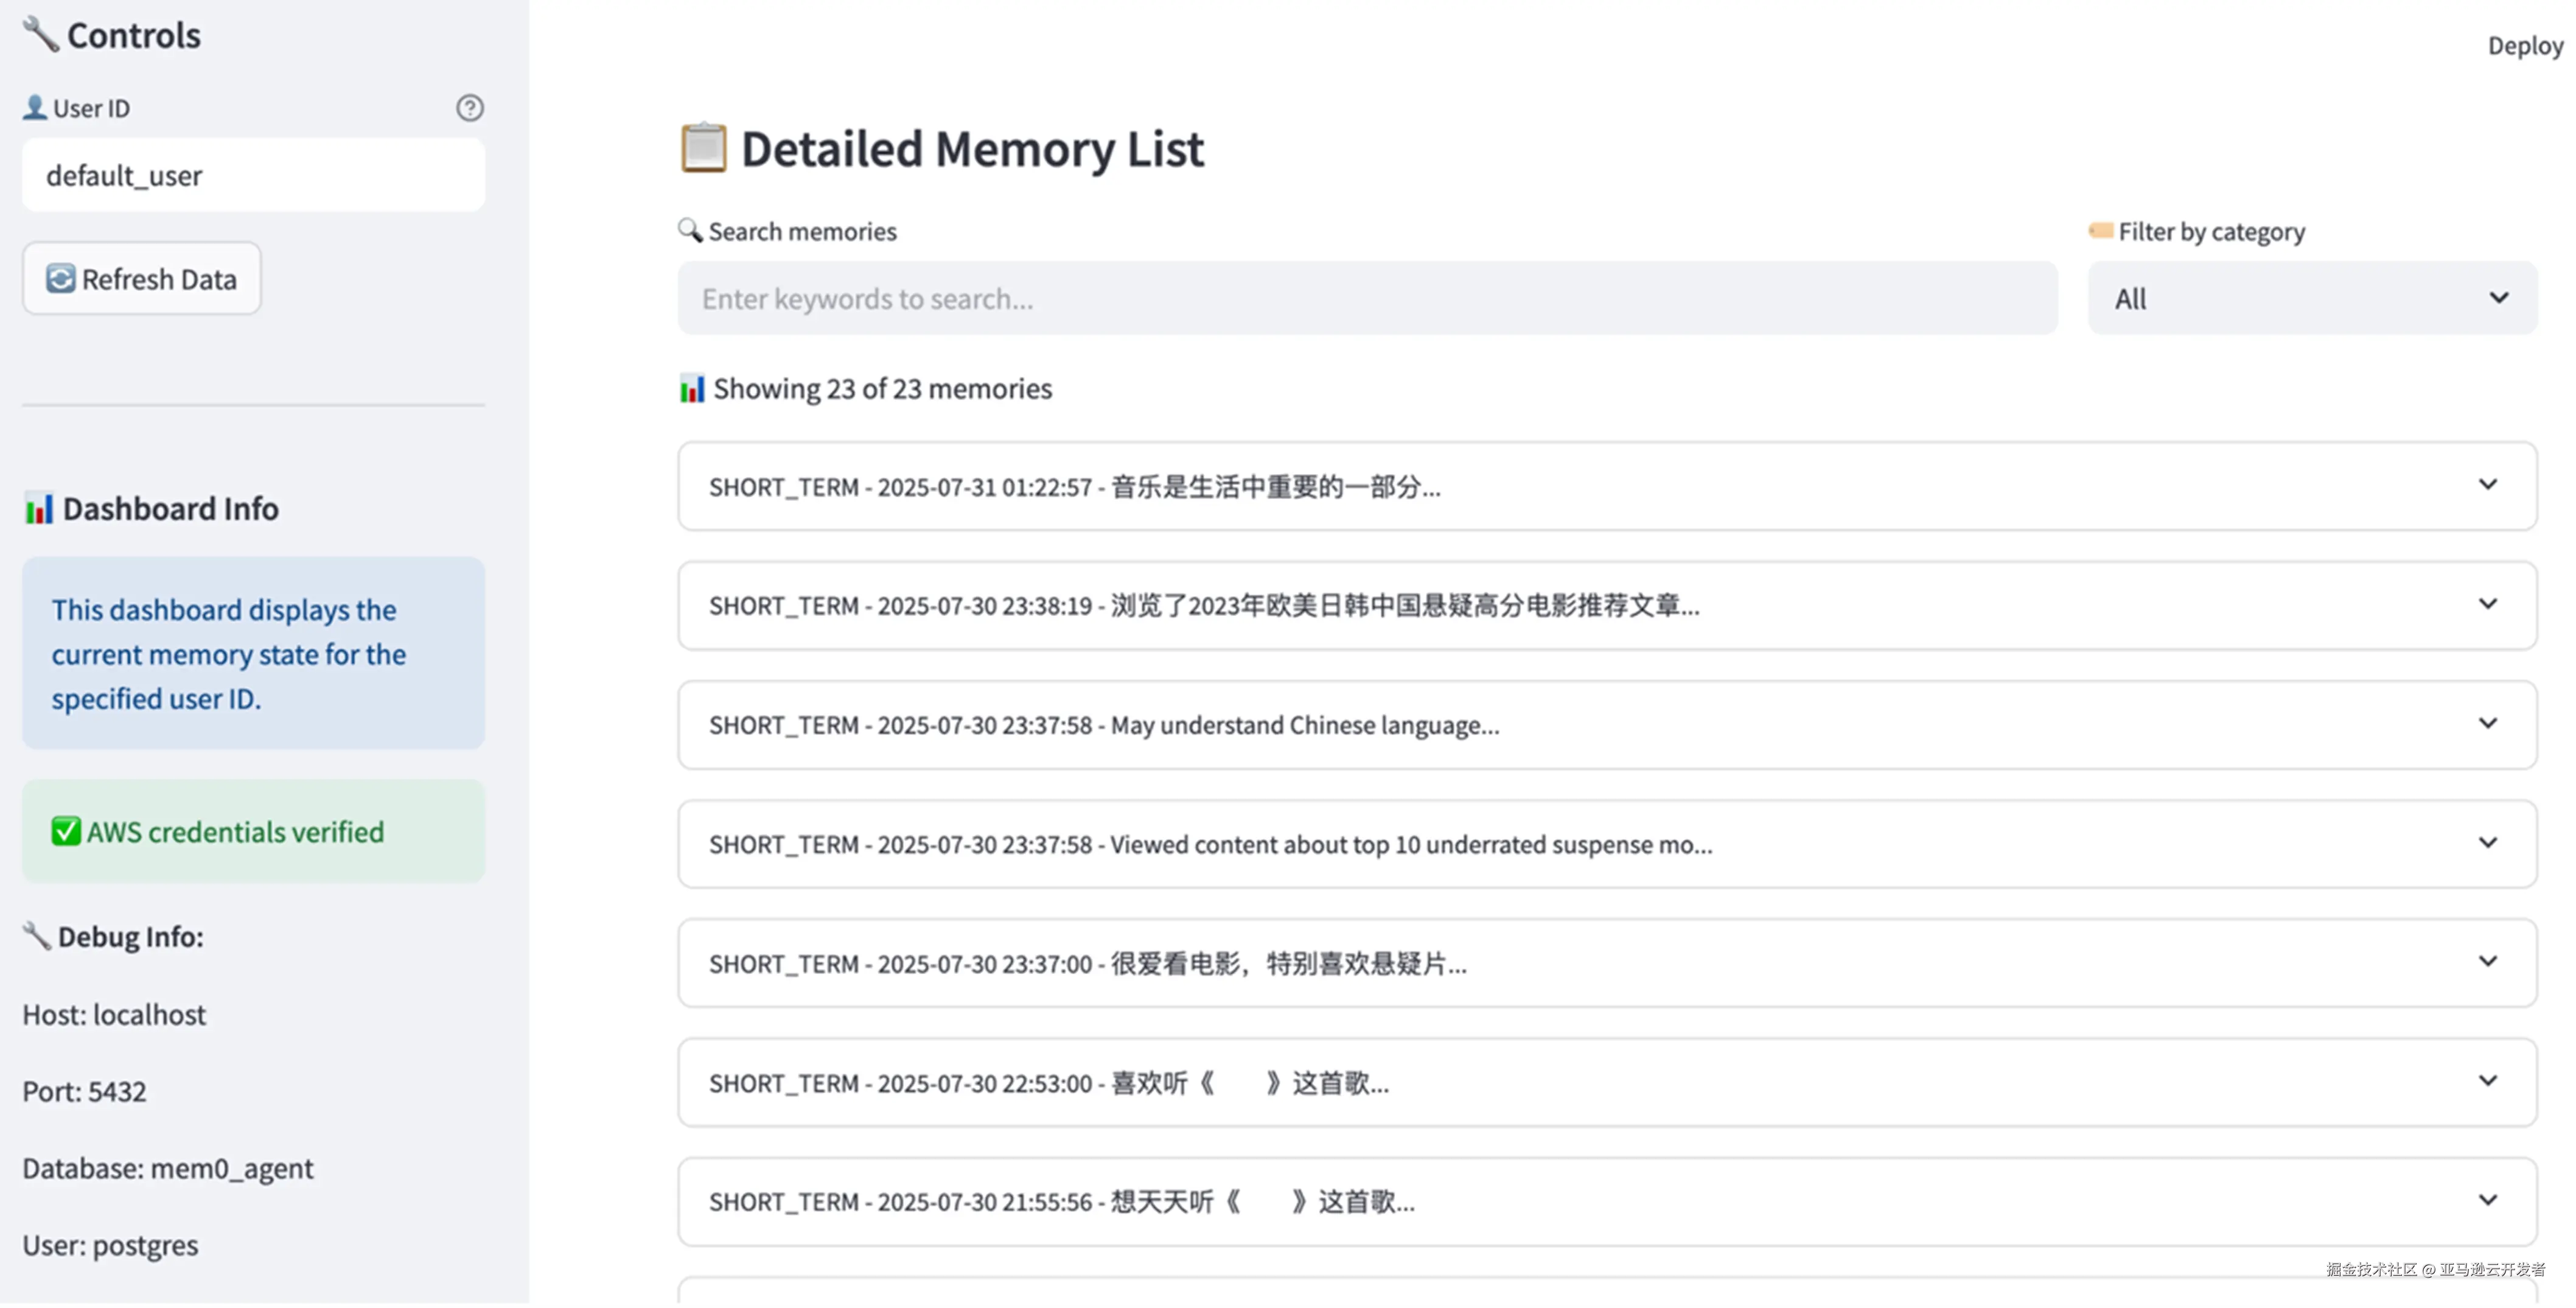Click the green checkmark in AWS credentials verified
Image resolution: width=2576 pixels, height=1308 pixels.
(66, 832)
